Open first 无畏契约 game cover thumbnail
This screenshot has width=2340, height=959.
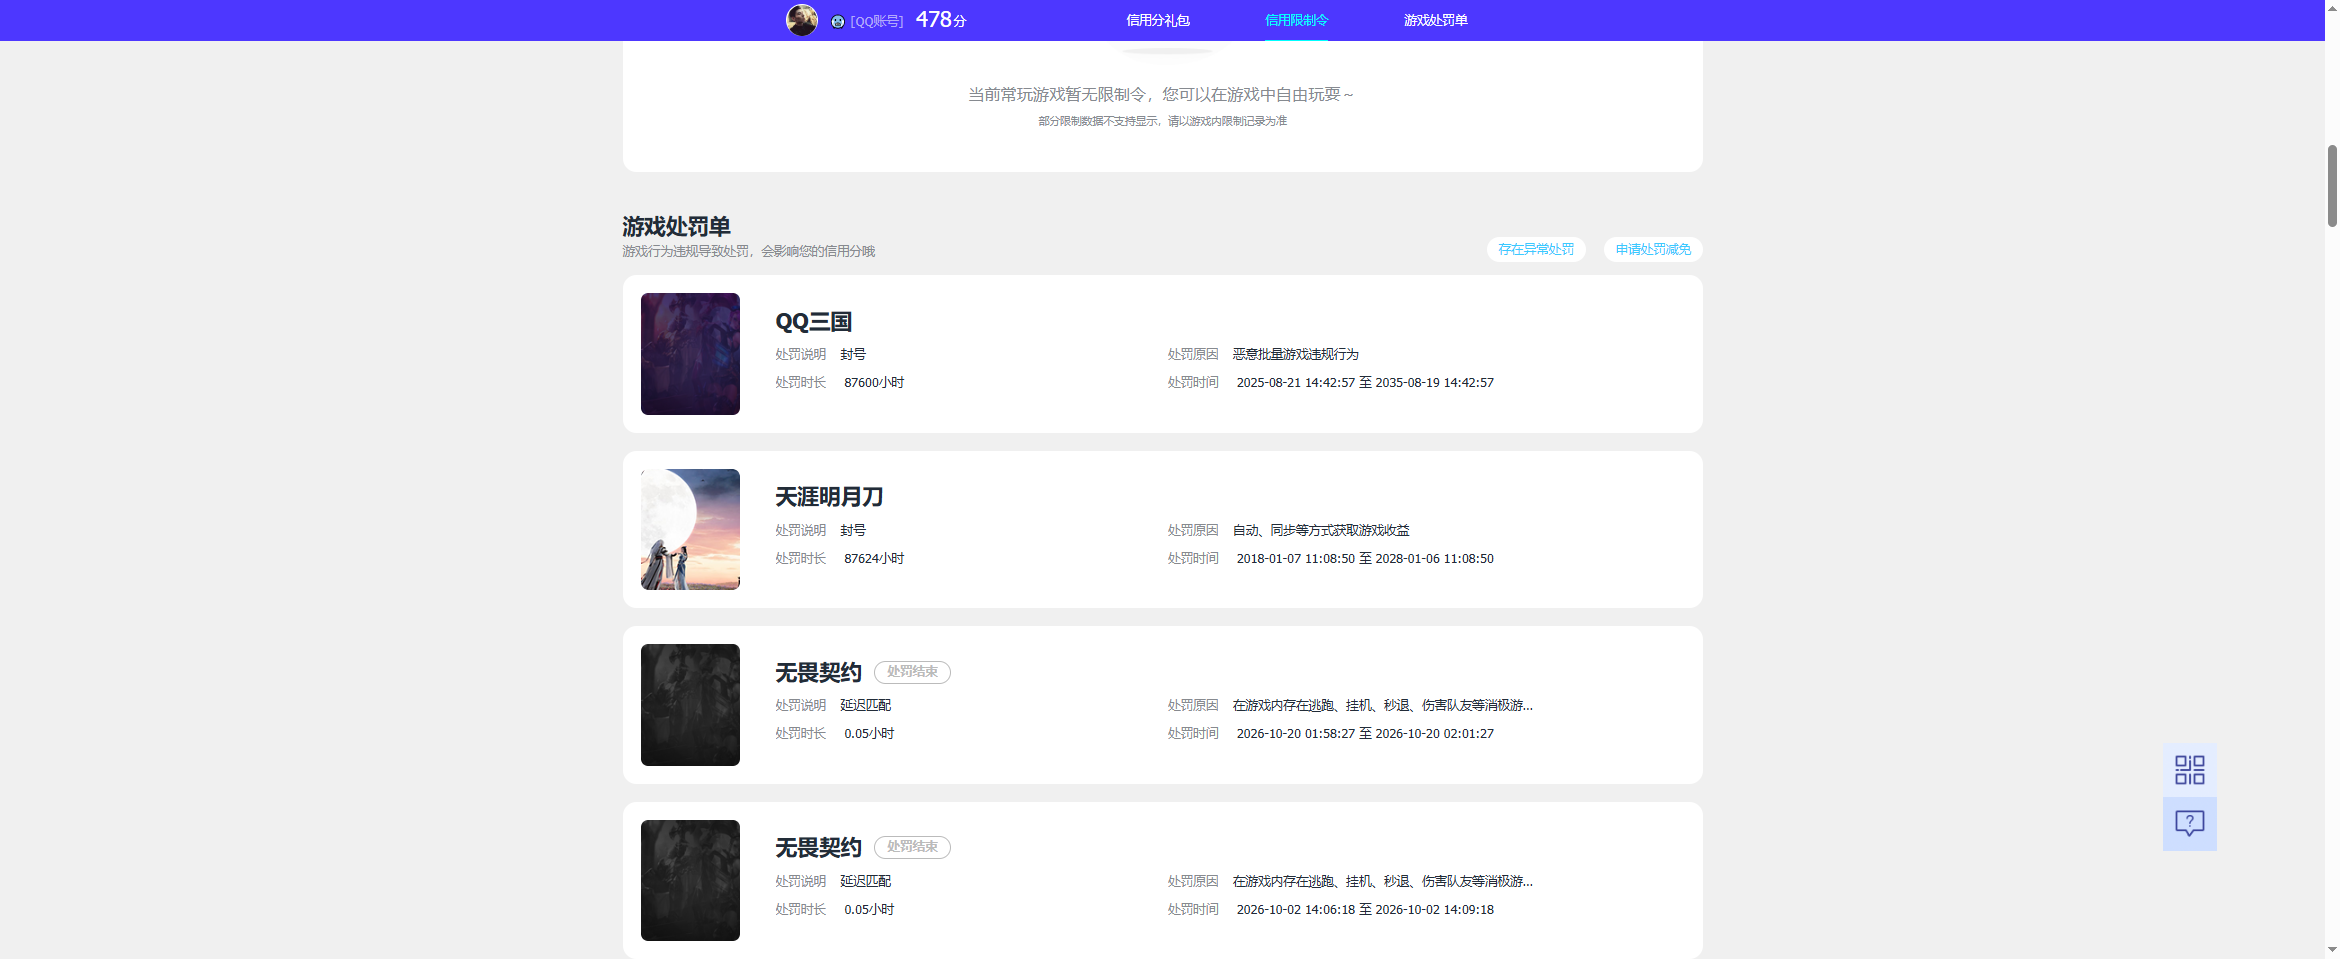[690, 705]
